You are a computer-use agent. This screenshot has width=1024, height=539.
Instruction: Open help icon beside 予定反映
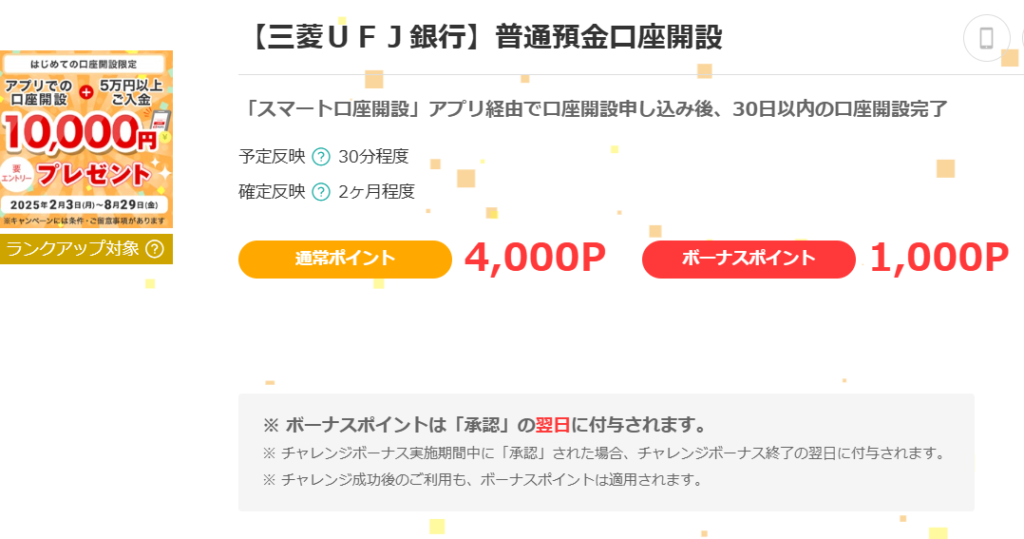click(321, 157)
